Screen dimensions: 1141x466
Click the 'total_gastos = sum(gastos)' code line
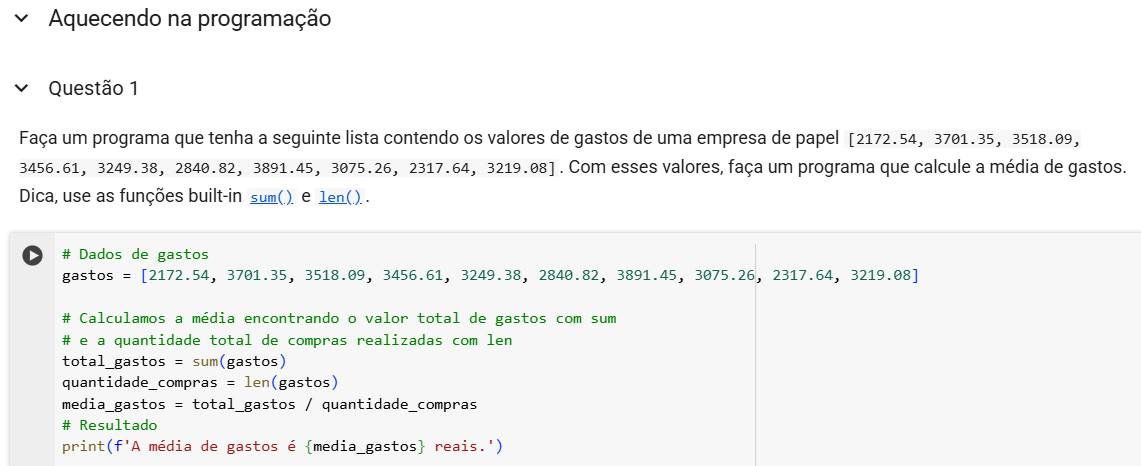[x=175, y=361]
